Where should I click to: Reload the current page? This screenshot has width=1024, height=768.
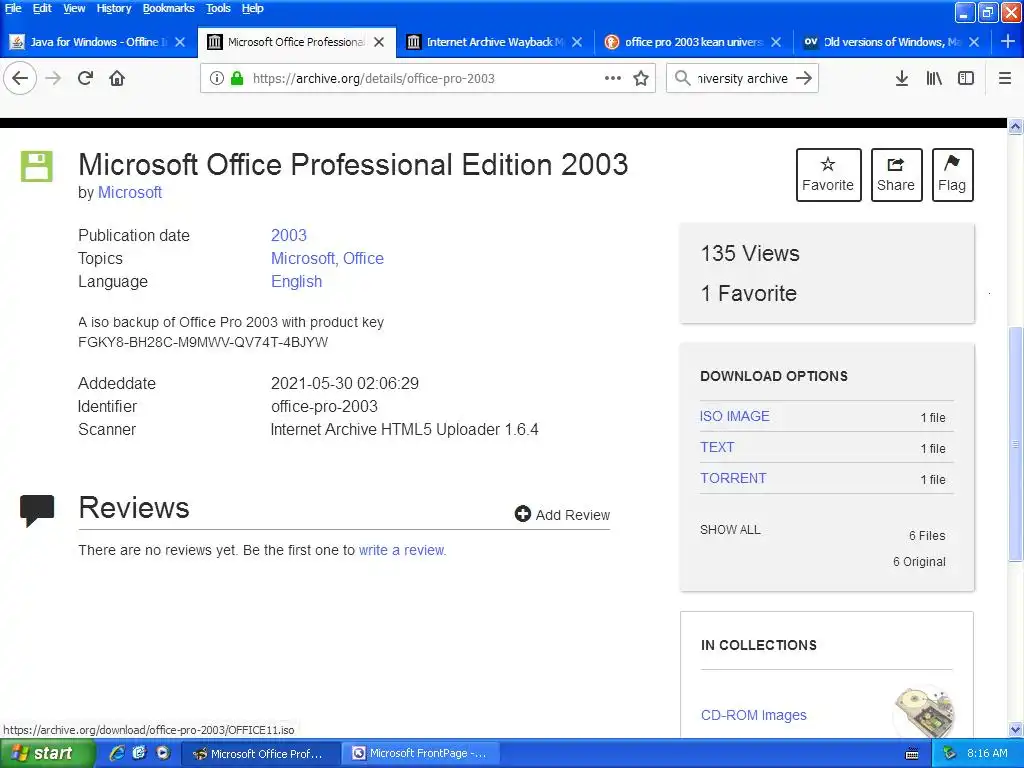click(85, 78)
